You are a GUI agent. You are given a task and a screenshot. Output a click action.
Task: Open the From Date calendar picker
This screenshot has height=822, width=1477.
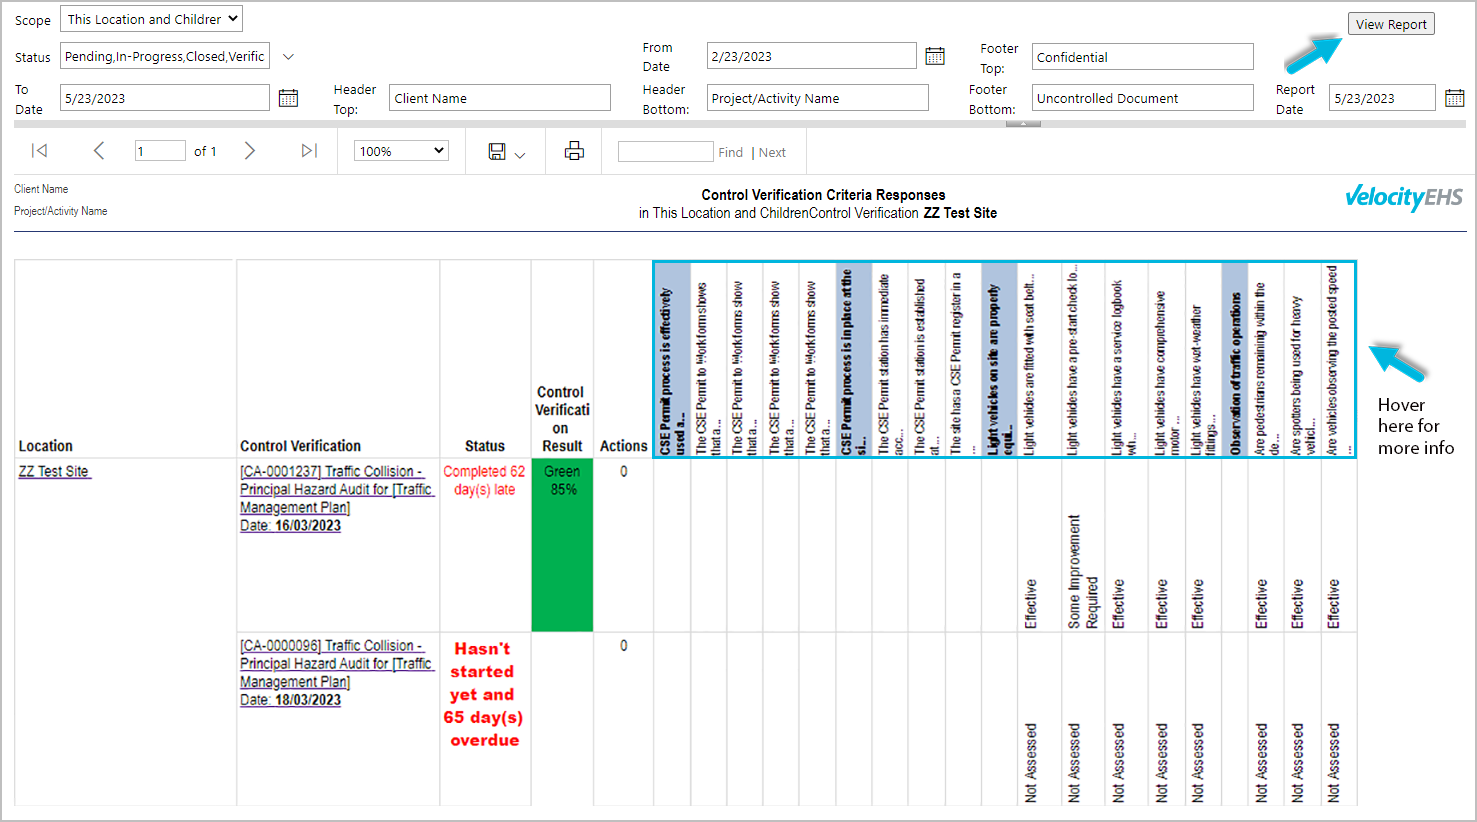[x=935, y=56]
